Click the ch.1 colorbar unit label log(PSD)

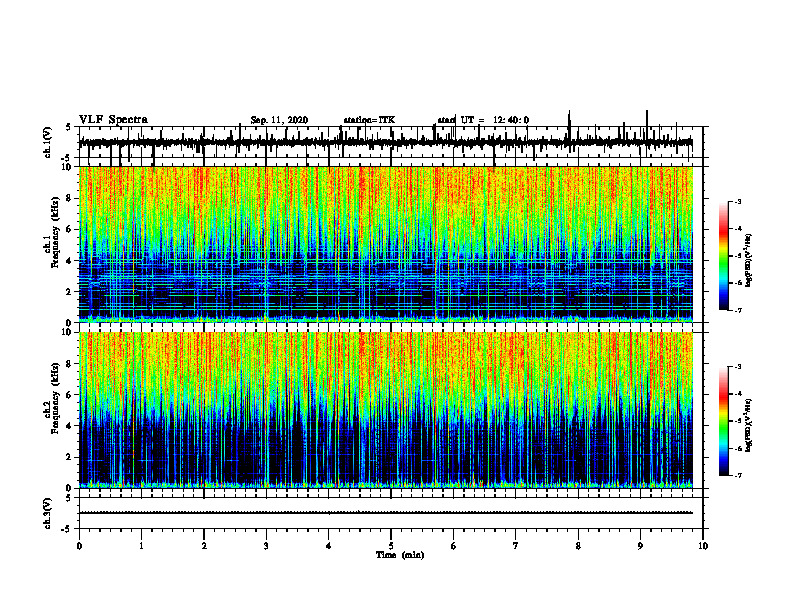(749, 260)
